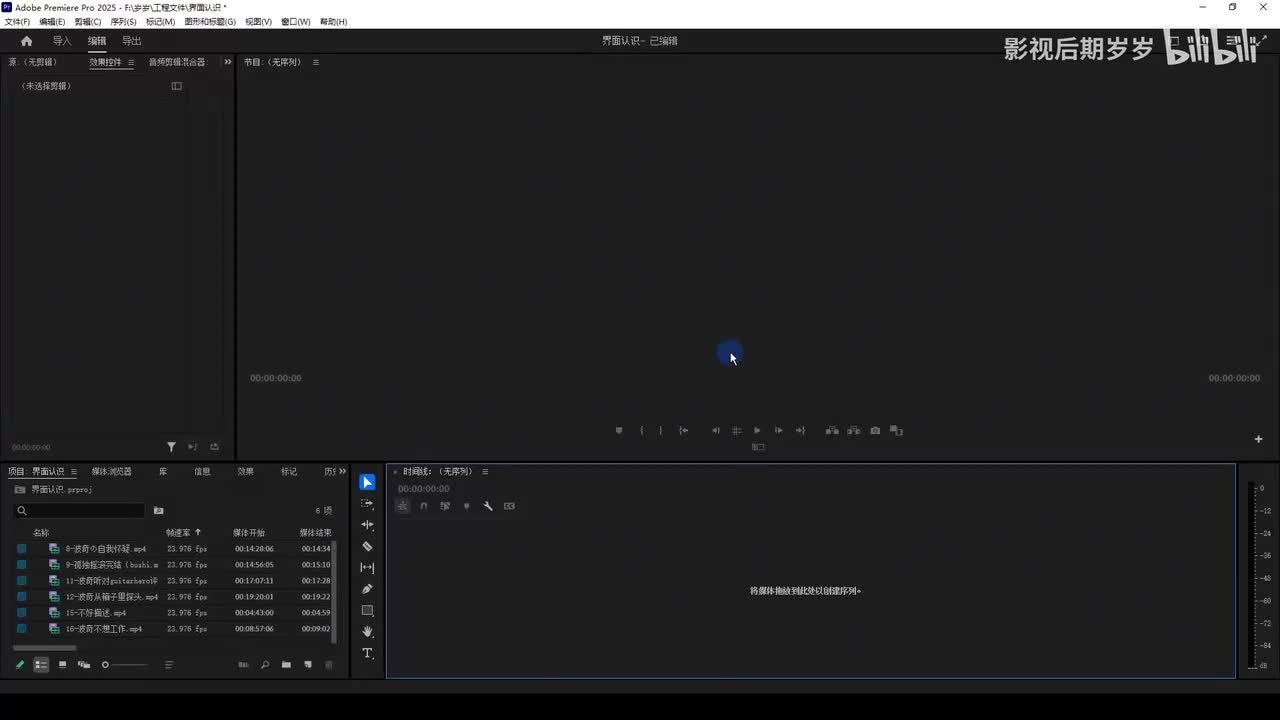Select the Type (T) tool
1280x720 pixels.
pyautogui.click(x=367, y=653)
